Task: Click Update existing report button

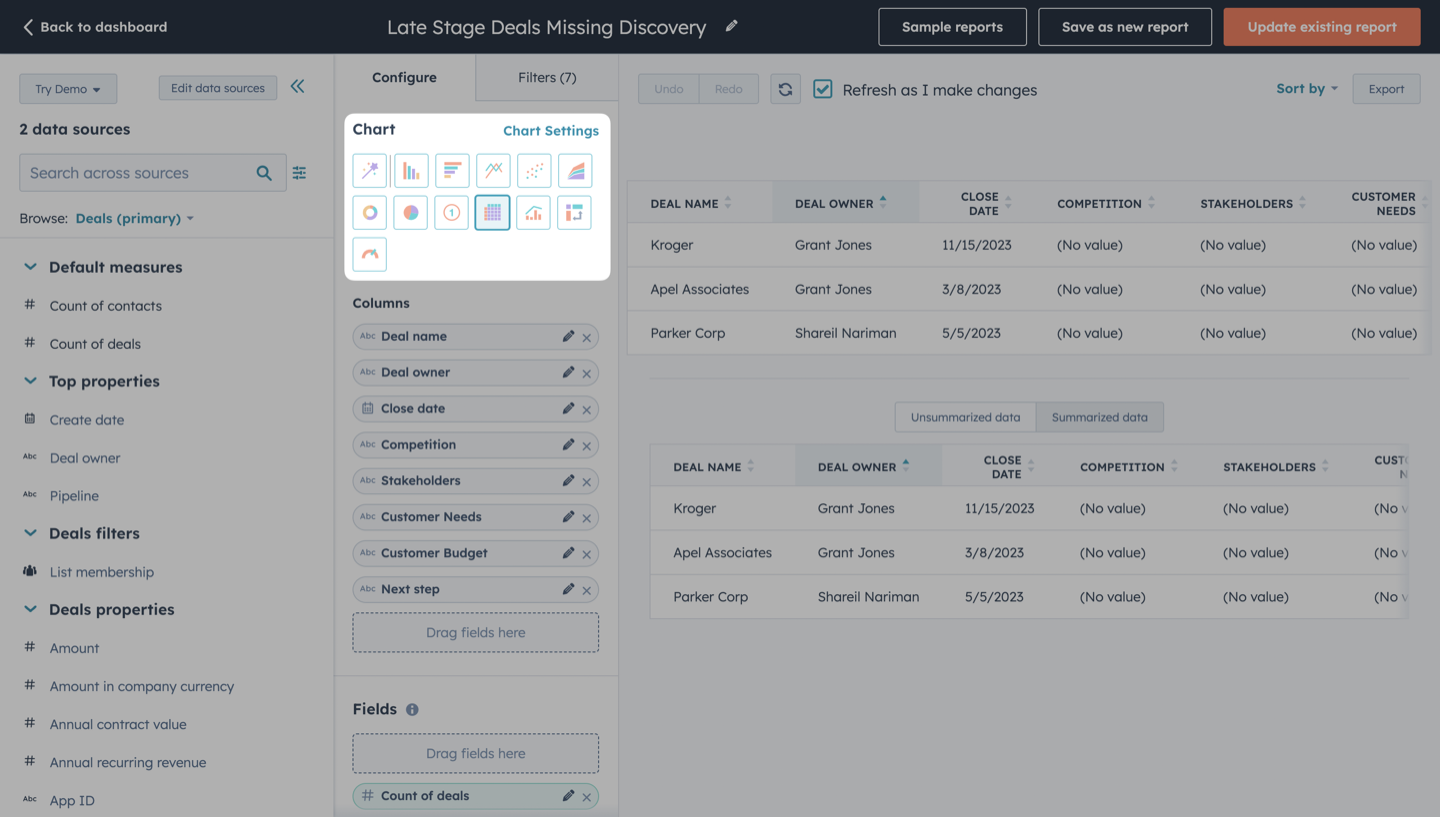Action: coord(1322,27)
